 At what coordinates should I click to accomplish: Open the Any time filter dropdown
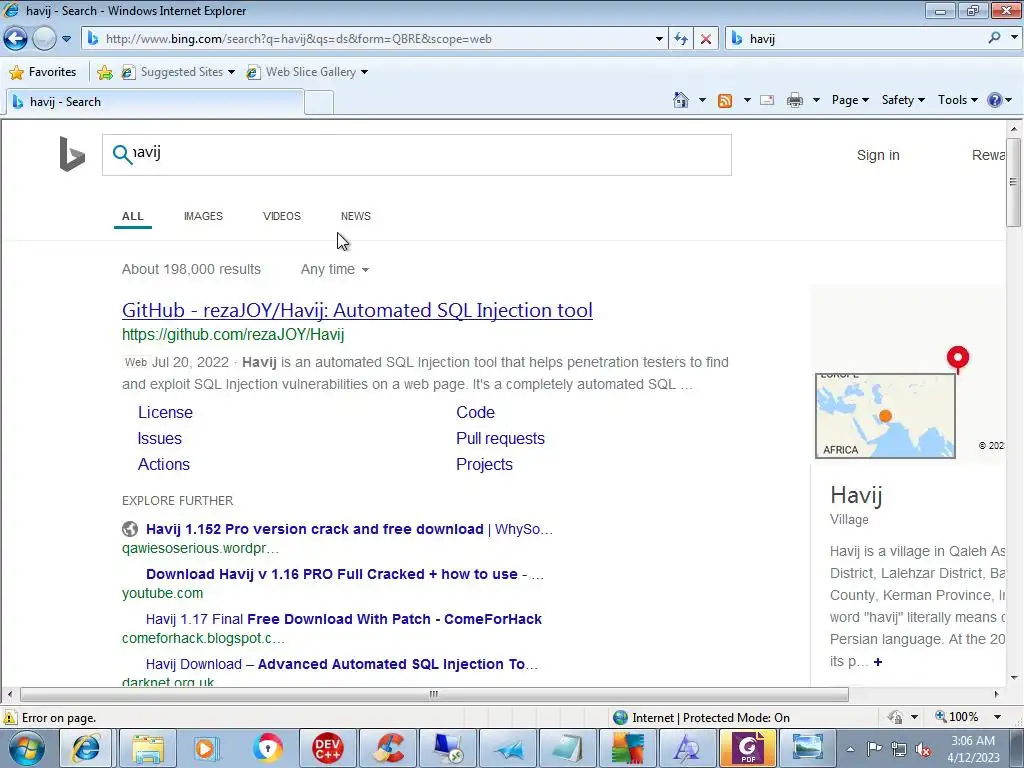[334, 269]
